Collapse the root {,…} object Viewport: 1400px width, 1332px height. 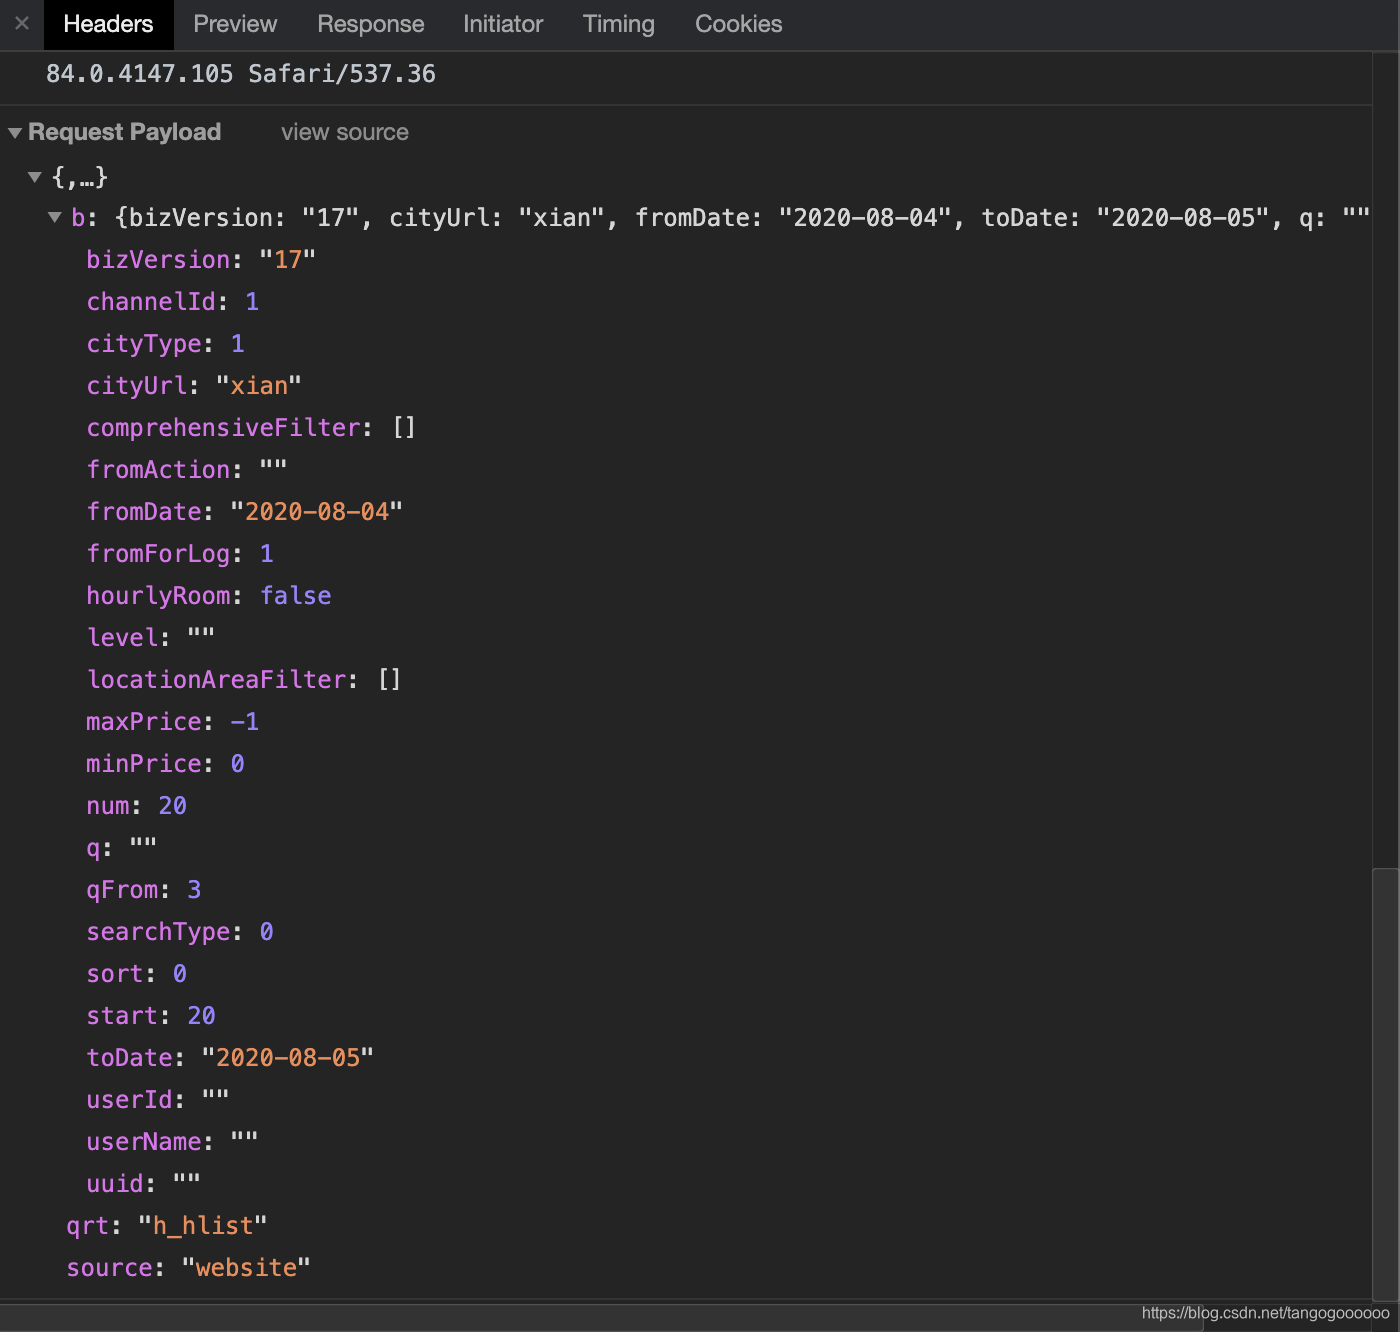tap(35, 177)
